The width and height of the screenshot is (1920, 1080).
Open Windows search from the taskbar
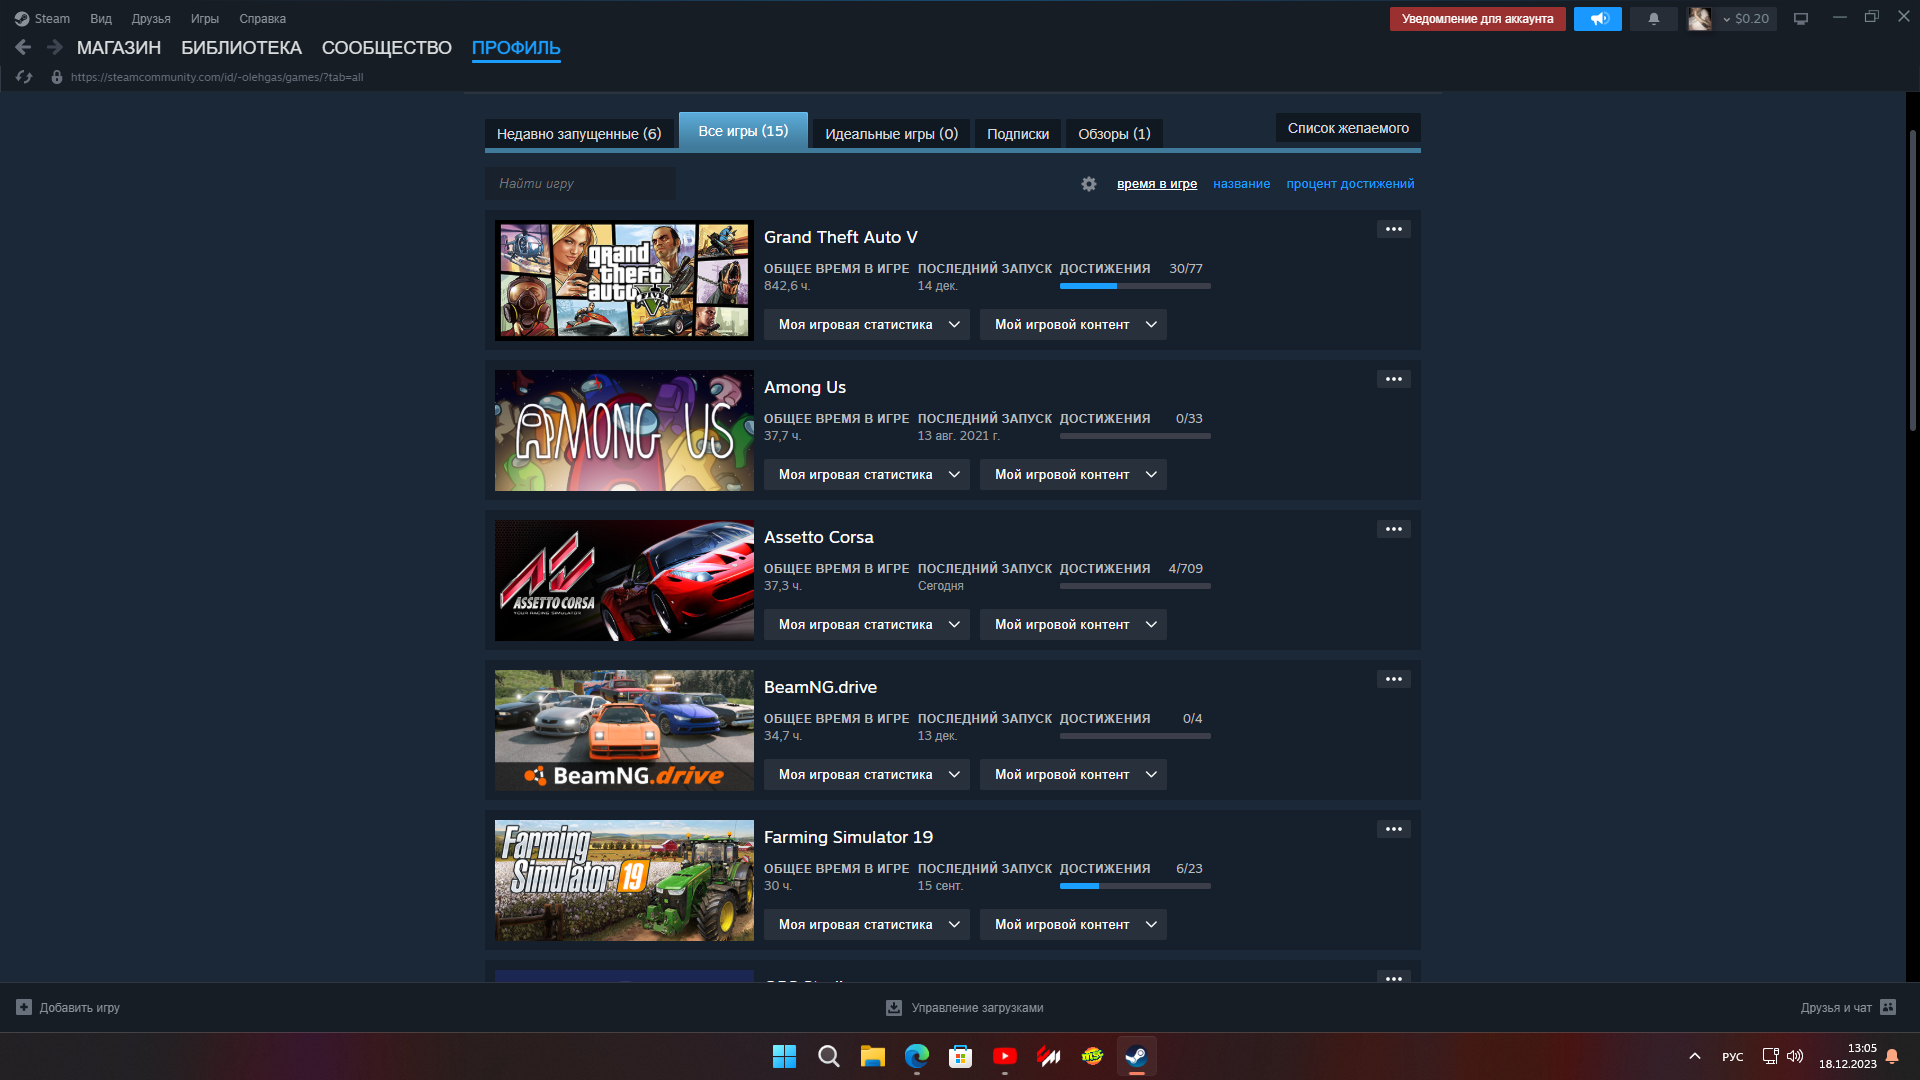coord(829,1056)
